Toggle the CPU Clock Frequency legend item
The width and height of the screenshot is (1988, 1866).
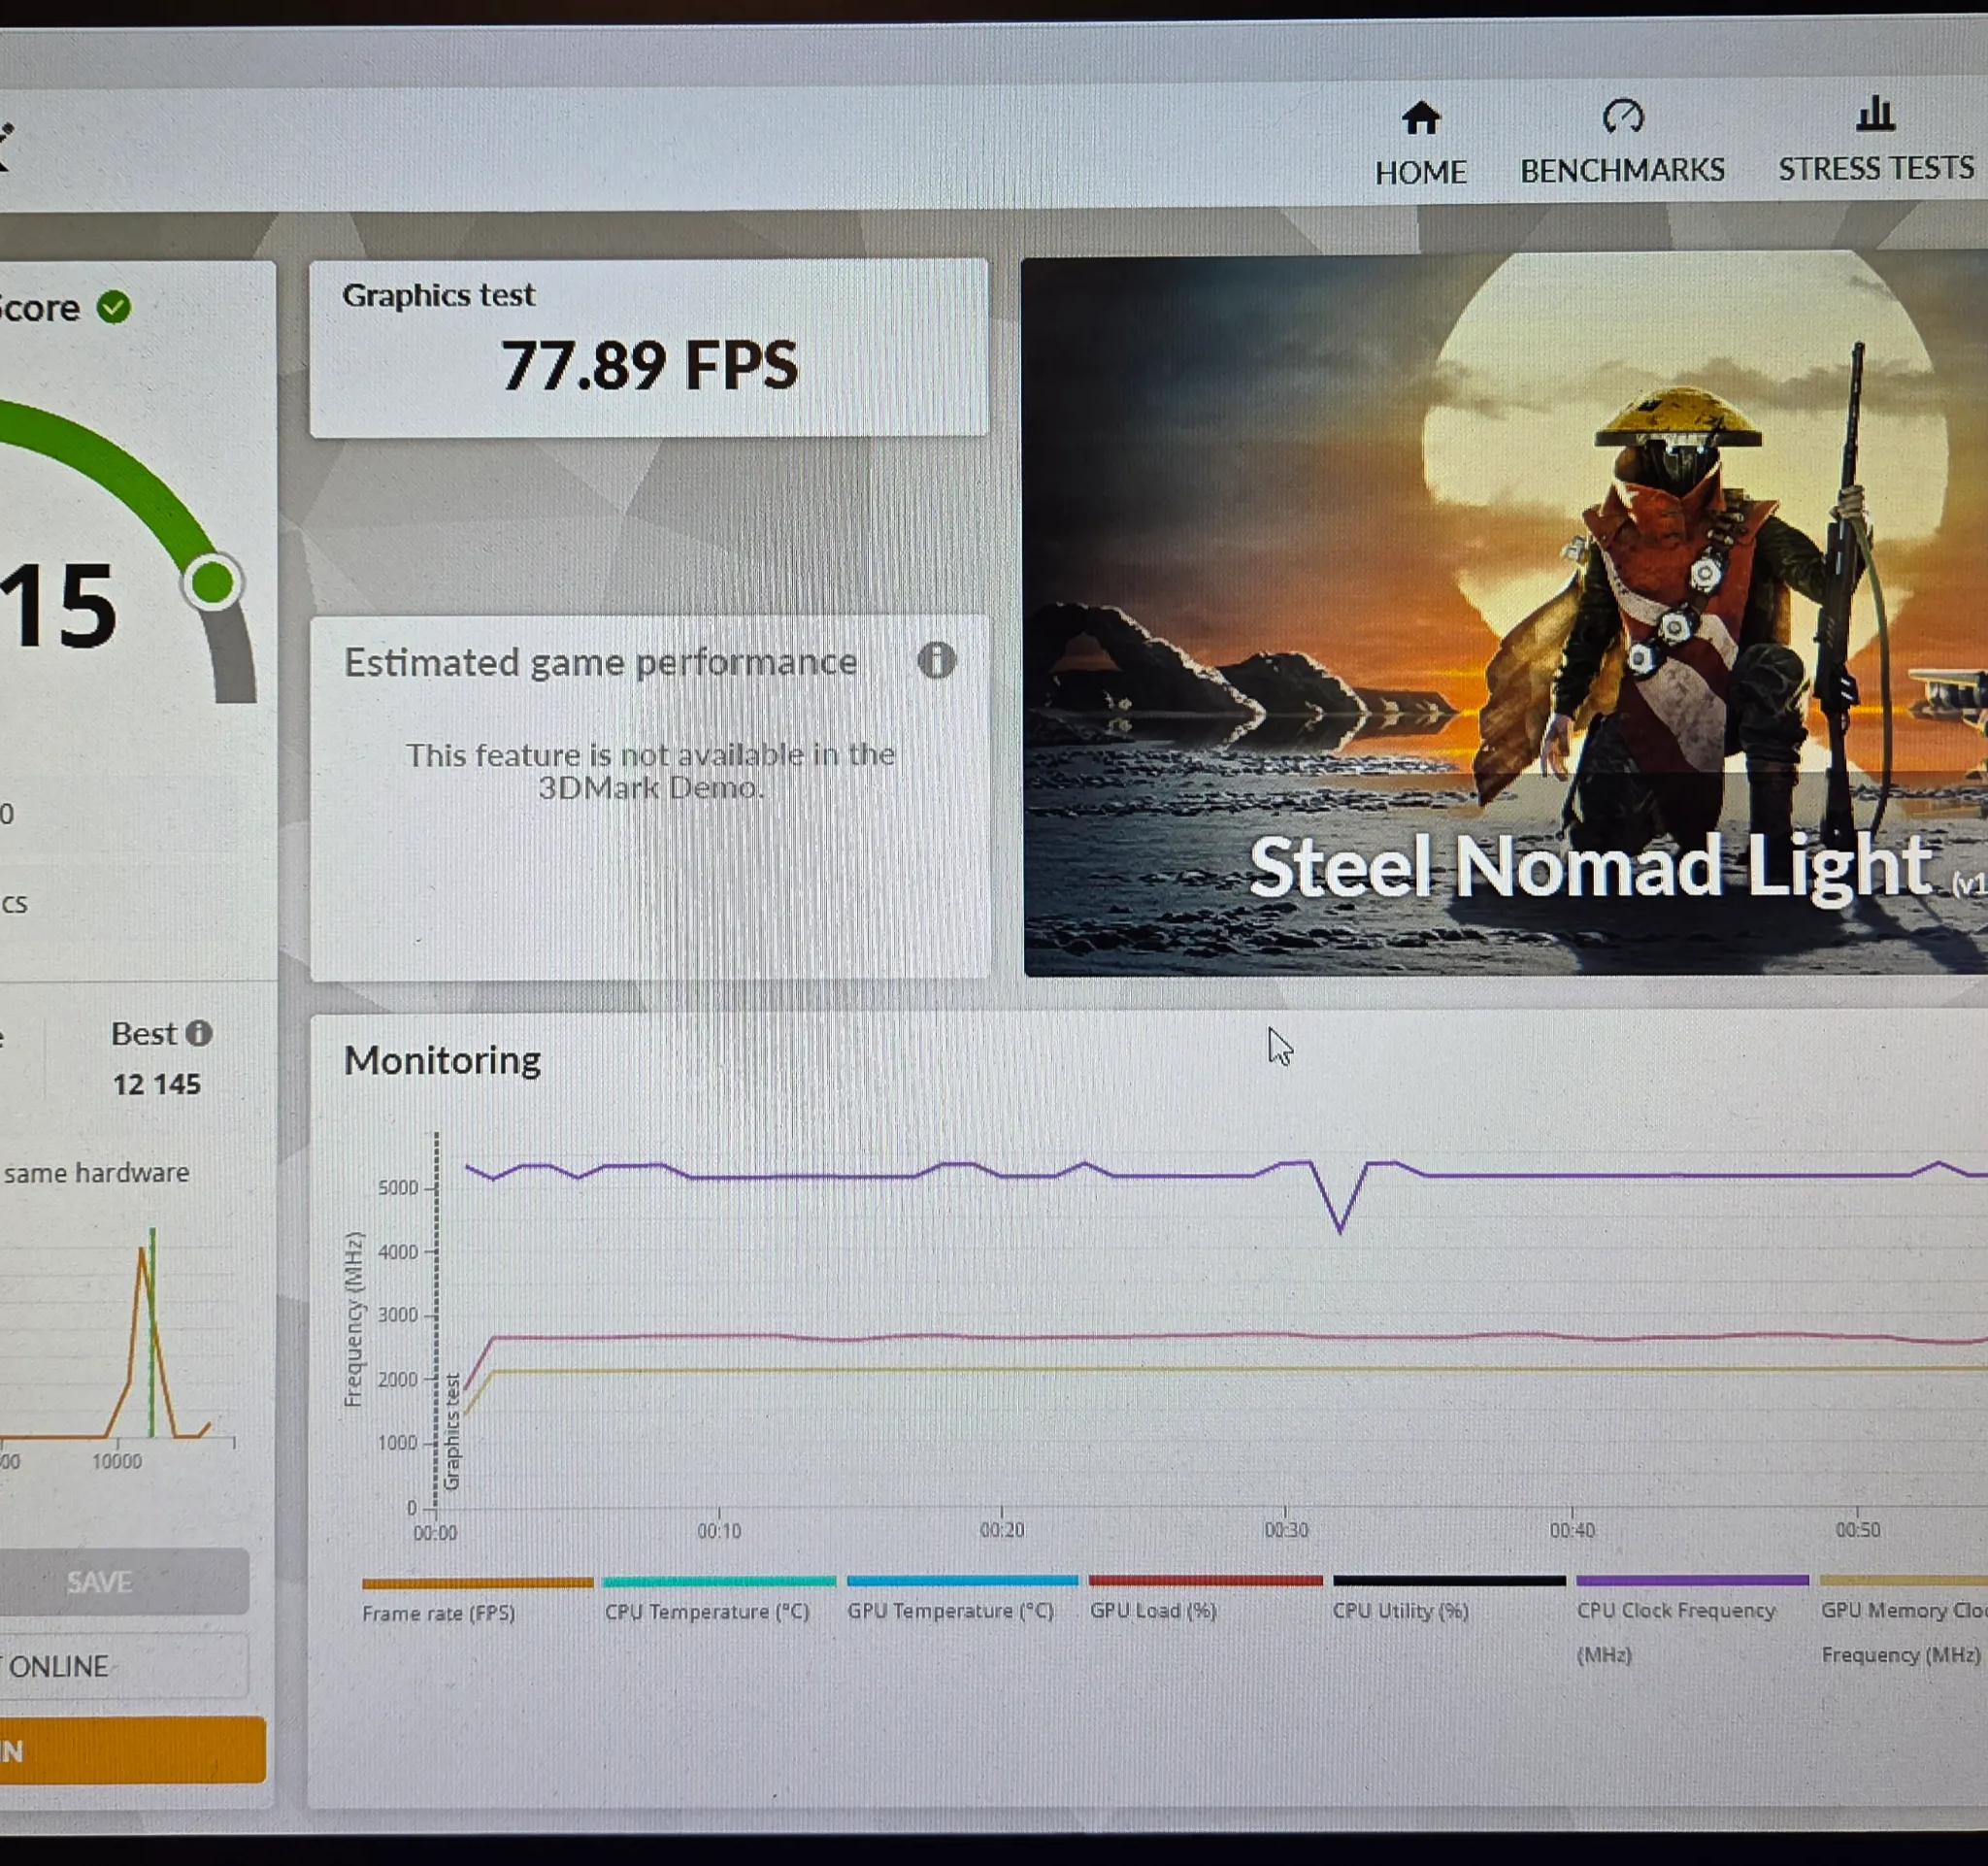(x=1692, y=1620)
